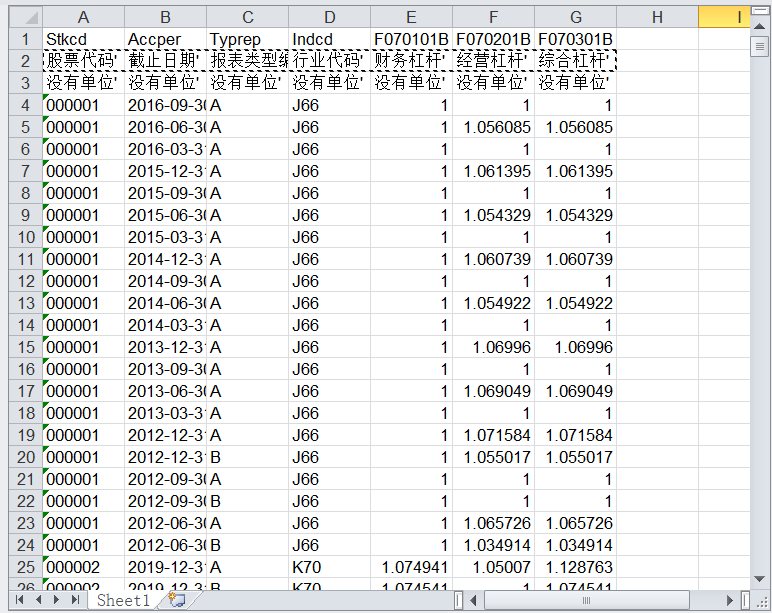Viewport: 772px width, 613px height.
Task: Click the Select All corner button
Action: tap(20, 17)
